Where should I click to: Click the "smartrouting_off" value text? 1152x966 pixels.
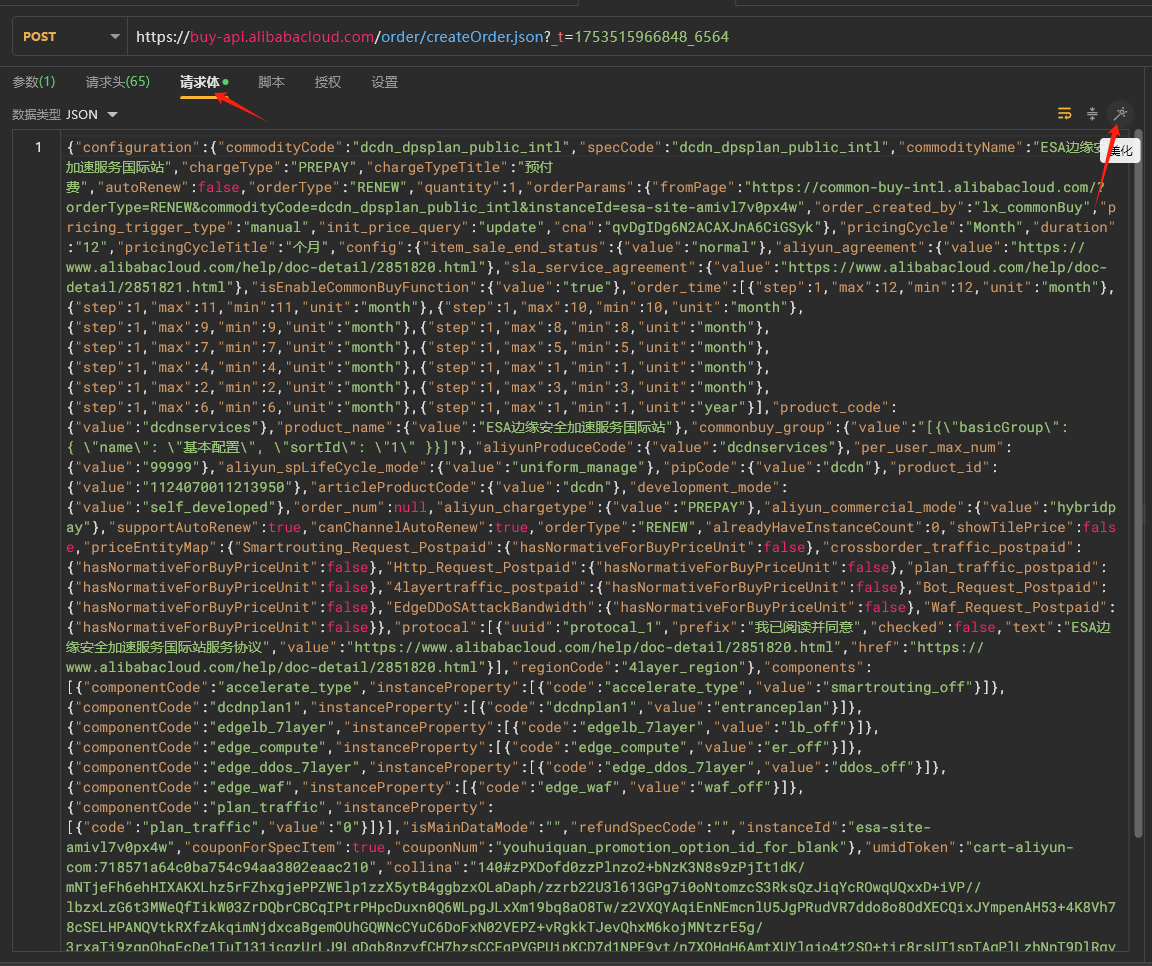pyautogui.click(x=901, y=688)
